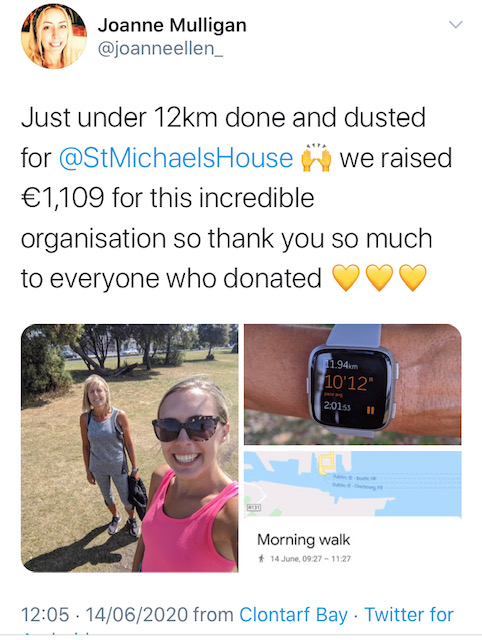Open the smartwatch photo showing 11.94km
Image resolution: width=482 pixels, height=640 pixels.
[353, 384]
